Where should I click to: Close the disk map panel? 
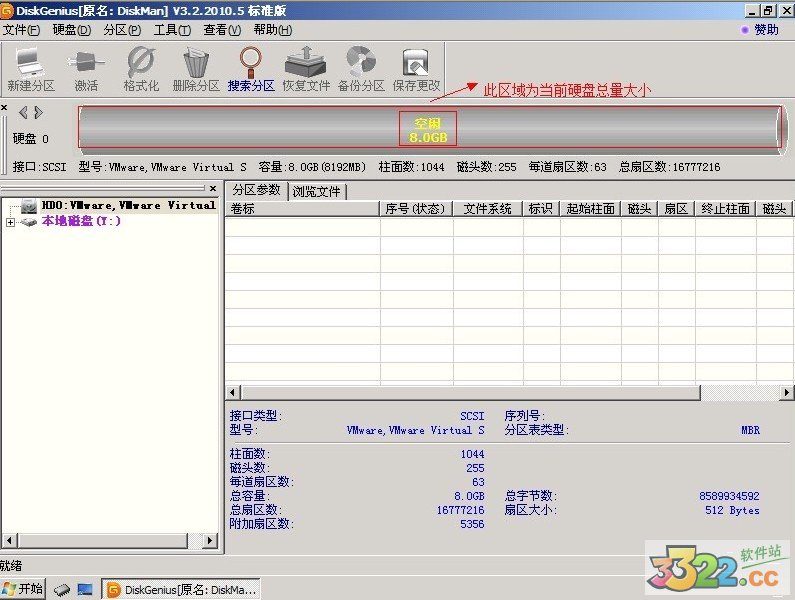pos(4,108)
